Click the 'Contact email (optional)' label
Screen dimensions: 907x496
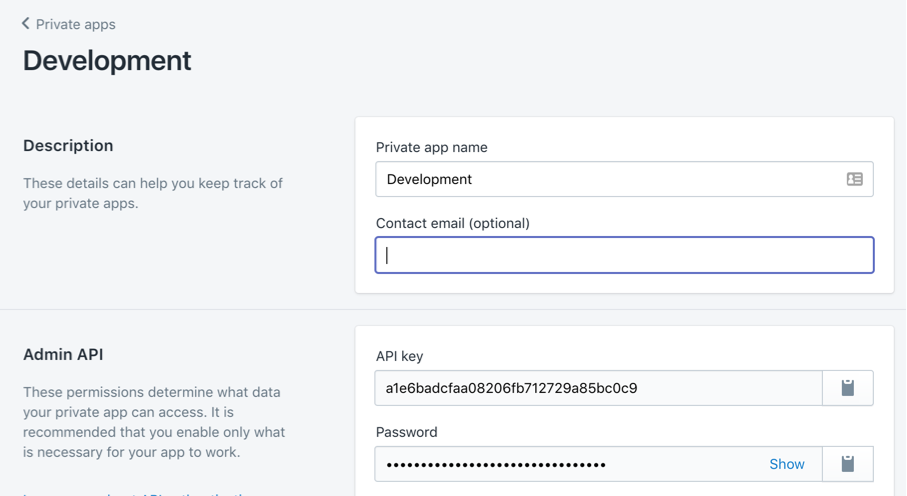[453, 223]
